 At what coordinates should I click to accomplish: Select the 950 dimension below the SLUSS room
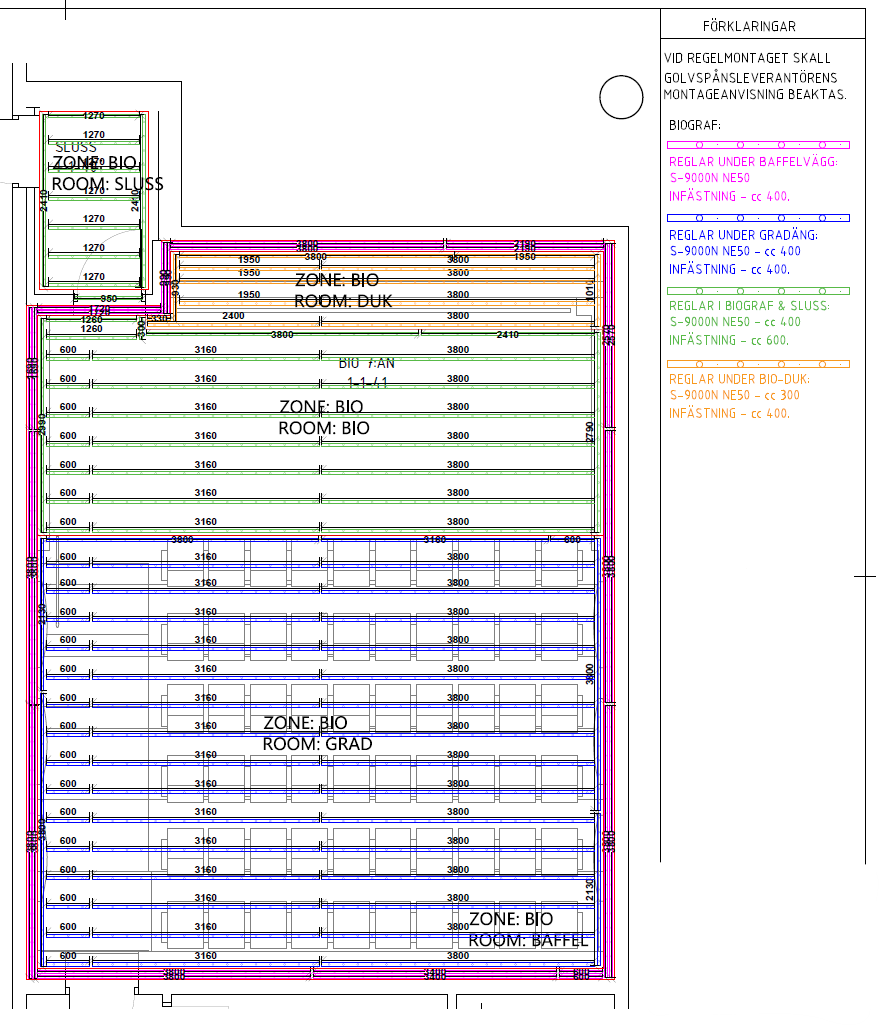click(108, 299)
